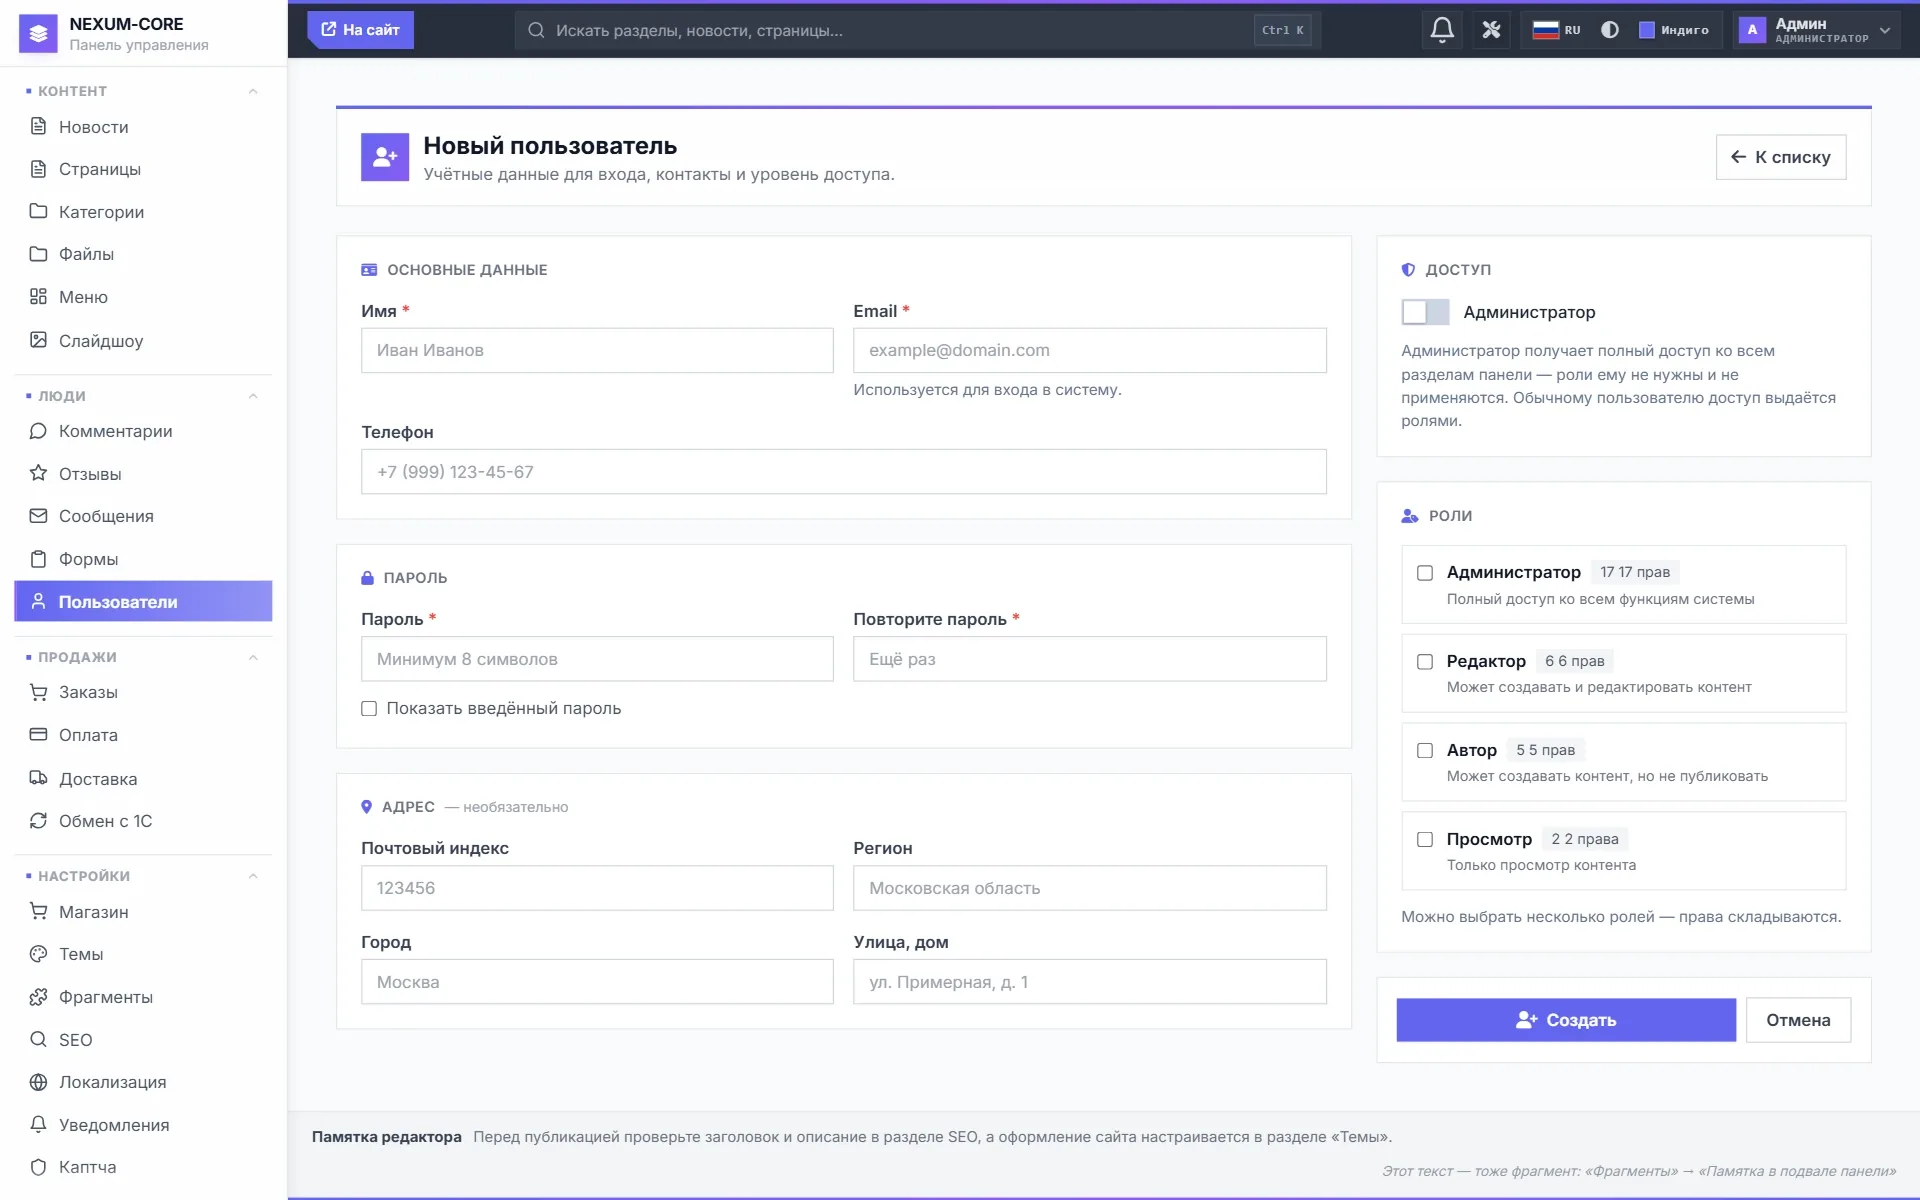Open the Админ user dropdown
This screenshot has width=1920, height=1200.
click(1815, 30)
